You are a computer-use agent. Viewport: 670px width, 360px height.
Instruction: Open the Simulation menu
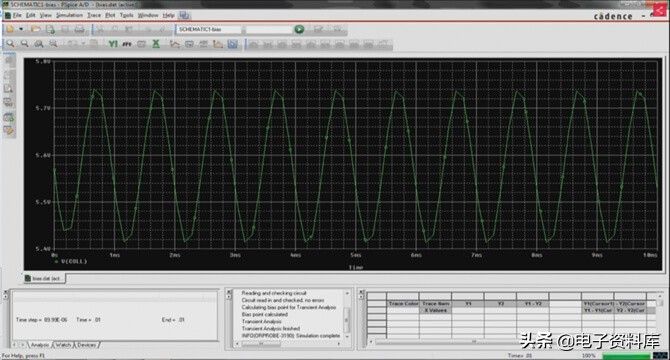[x=69, y=15]
